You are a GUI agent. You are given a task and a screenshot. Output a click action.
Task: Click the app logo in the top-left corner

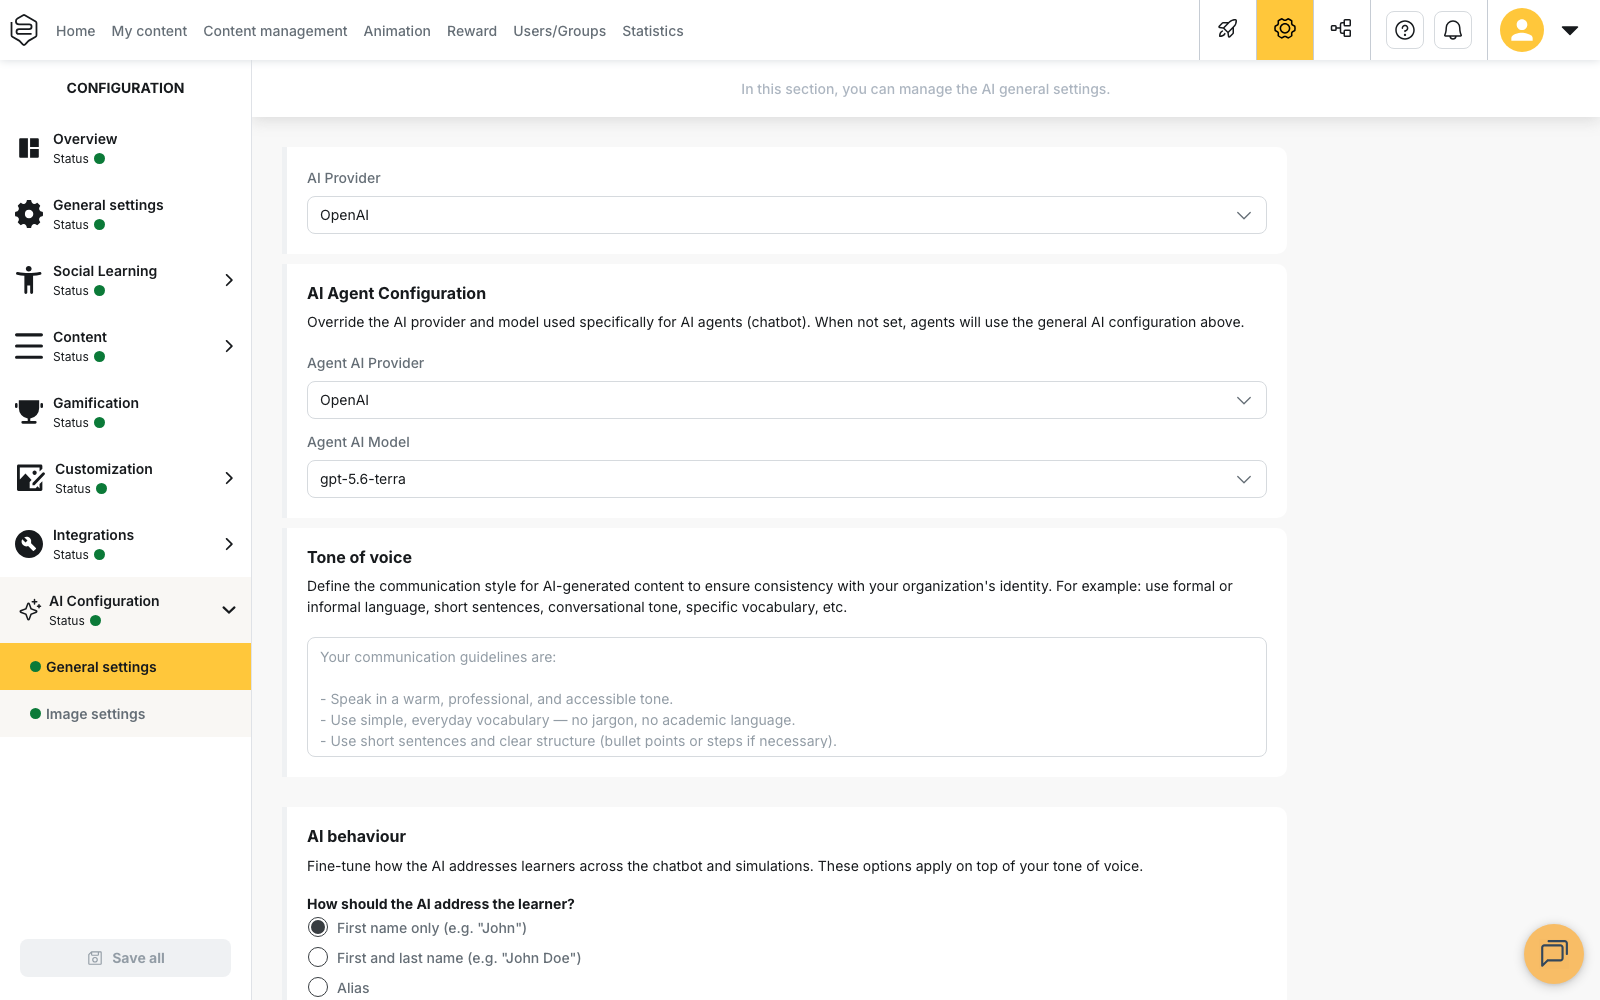pos(24,30)
